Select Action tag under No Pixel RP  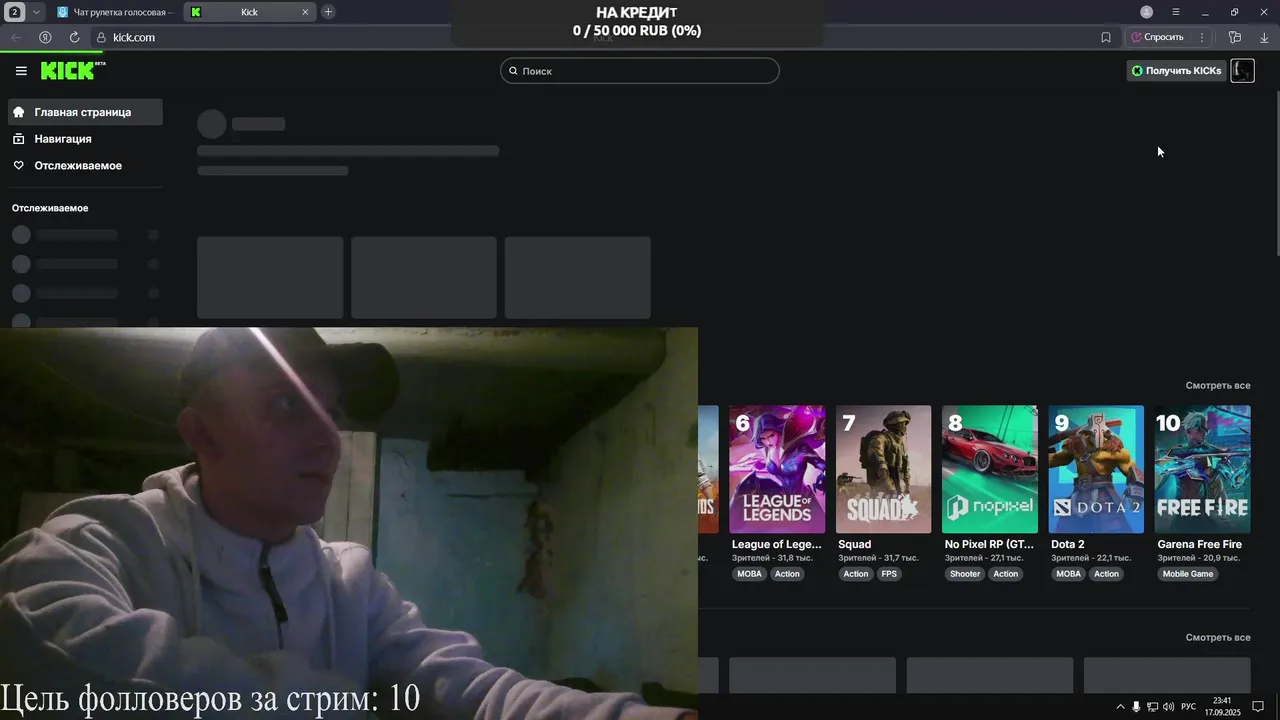tap(1006, 574)
